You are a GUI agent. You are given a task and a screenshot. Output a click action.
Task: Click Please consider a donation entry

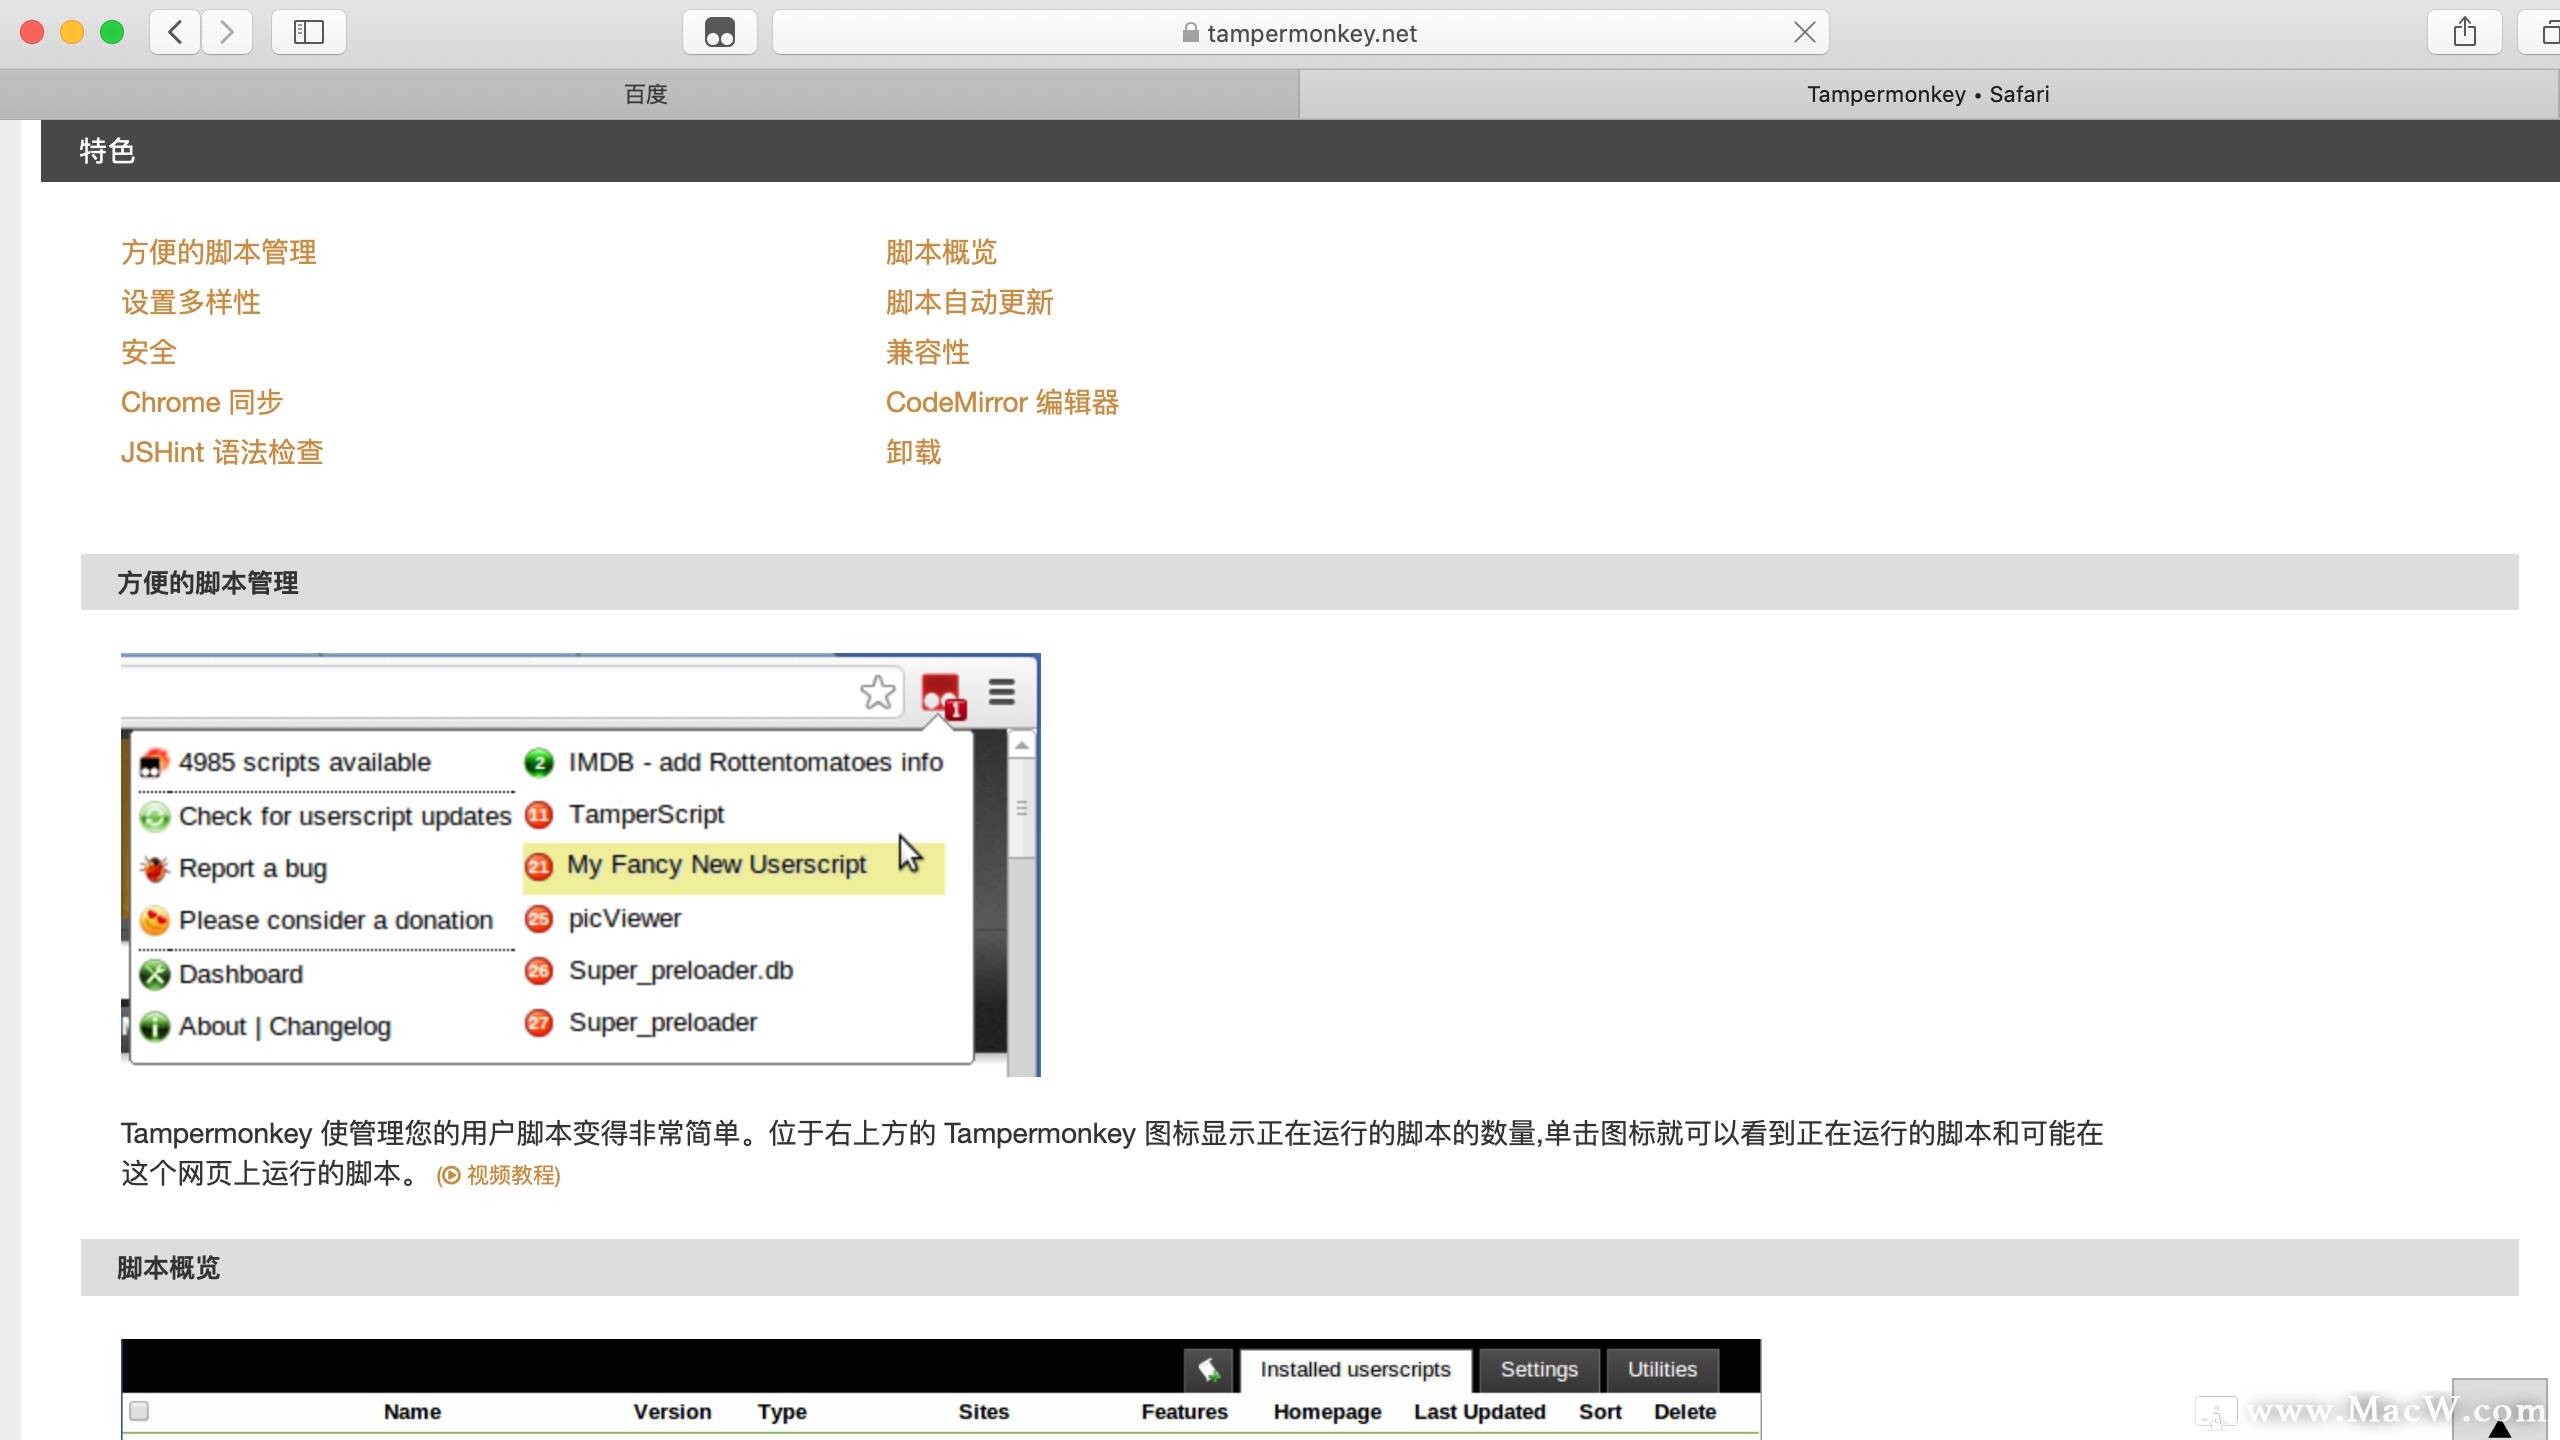click(x=317, y=920)
